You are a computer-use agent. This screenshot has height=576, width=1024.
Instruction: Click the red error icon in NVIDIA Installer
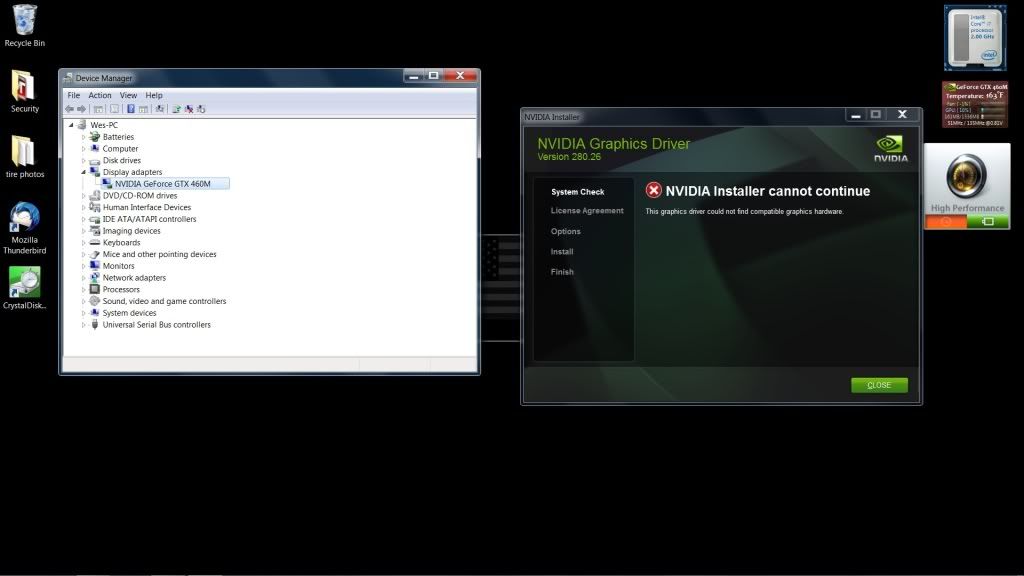[653, 190]
